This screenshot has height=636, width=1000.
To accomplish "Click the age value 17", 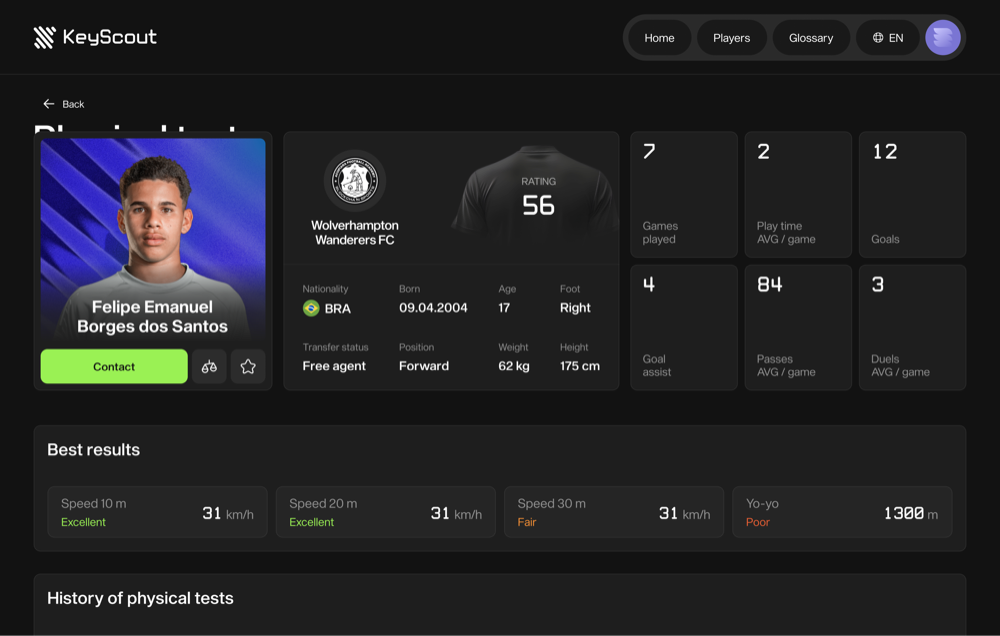I will 504,307.
